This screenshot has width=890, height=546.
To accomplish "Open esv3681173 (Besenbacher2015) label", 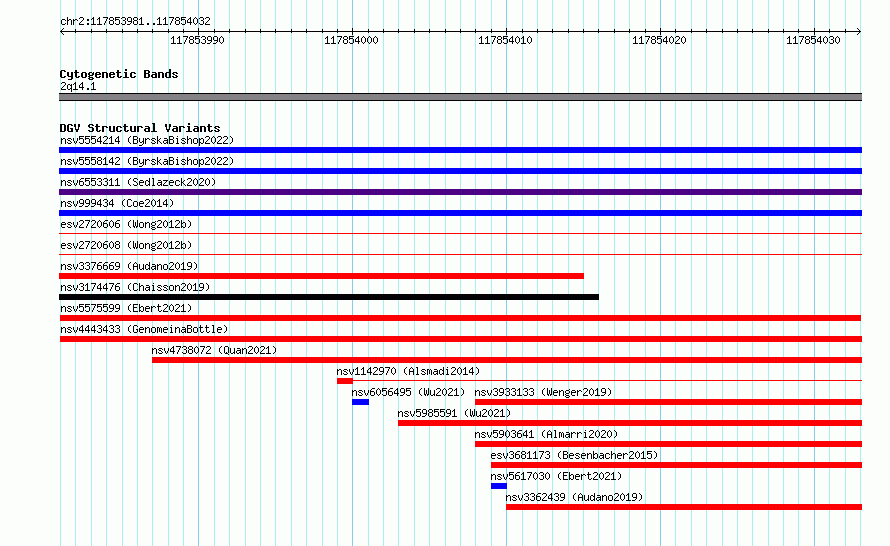I will pos(574,455).
